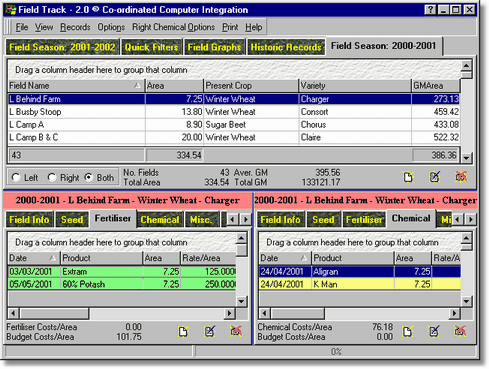Edit the selected field record icon
Screen dimensions: 489x369
click(x=434, y=177)
